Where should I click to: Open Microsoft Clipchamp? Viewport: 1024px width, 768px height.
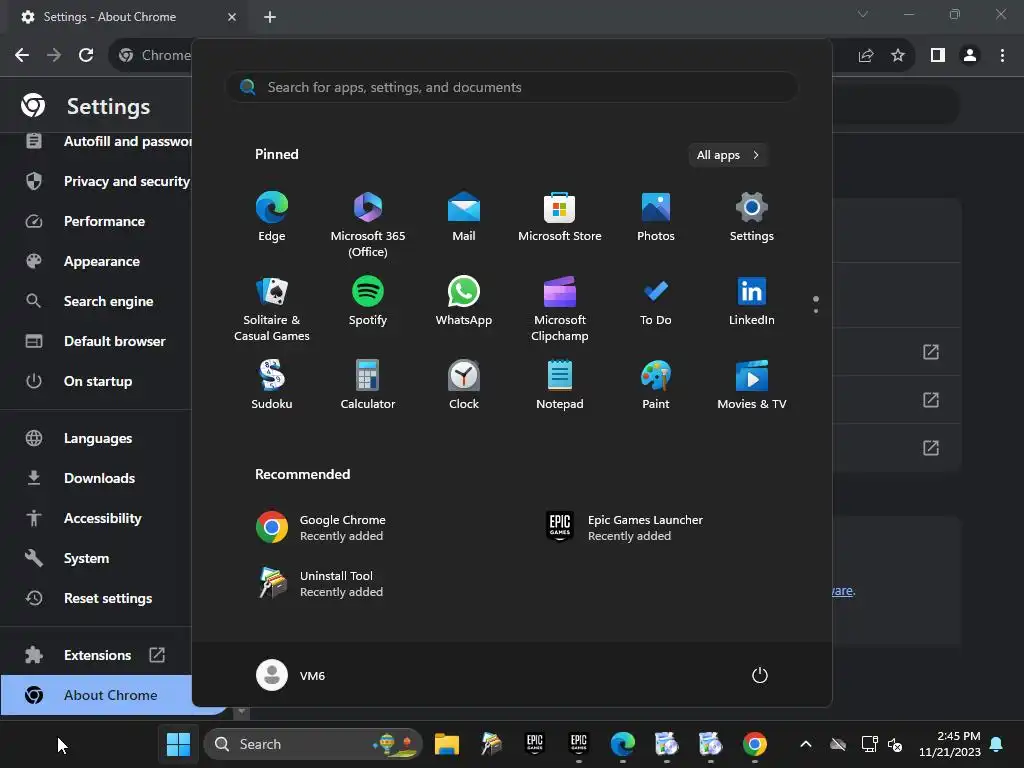click(x=560, y=308)
